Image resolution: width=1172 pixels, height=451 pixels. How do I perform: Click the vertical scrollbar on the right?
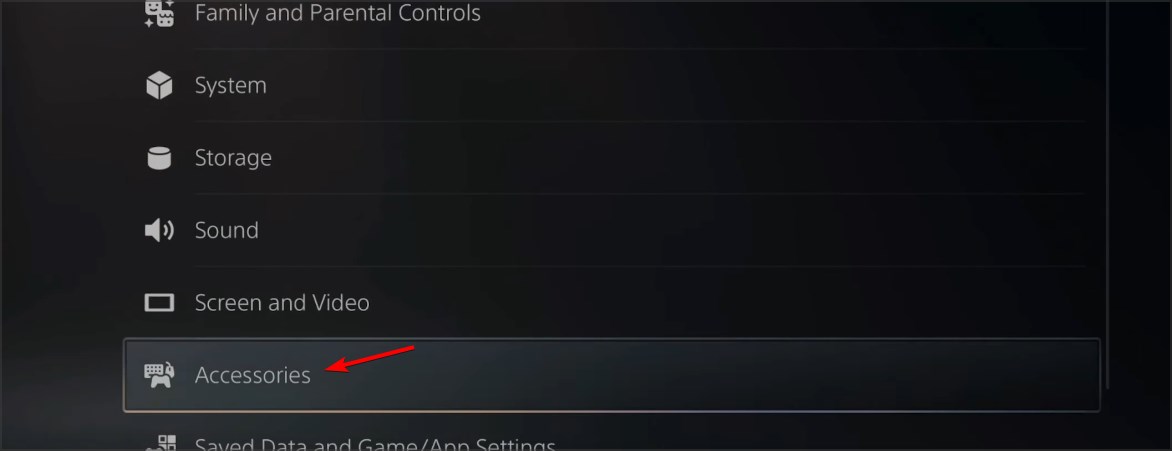tap(1106, 194)
